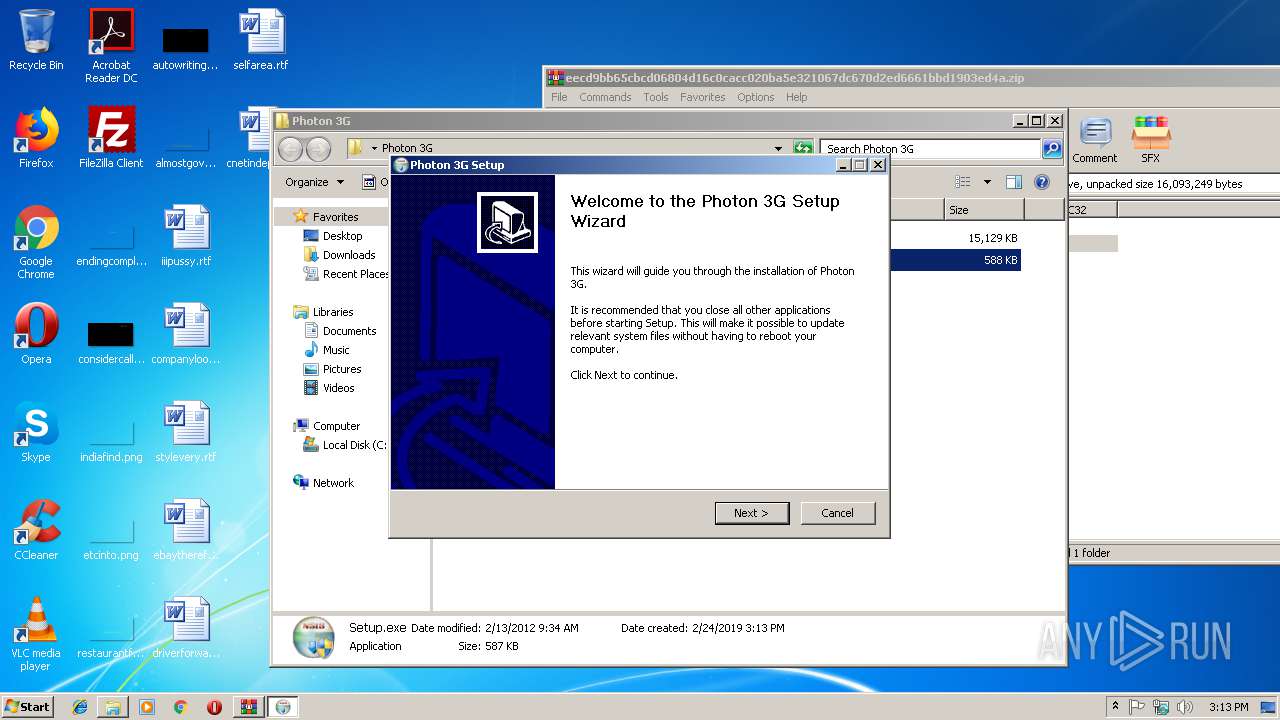Image resolution: width=1280 pixels, height=720 pixels.
Task: Cancel the Photon 3G Setup wizard
Action: [837, 513]
